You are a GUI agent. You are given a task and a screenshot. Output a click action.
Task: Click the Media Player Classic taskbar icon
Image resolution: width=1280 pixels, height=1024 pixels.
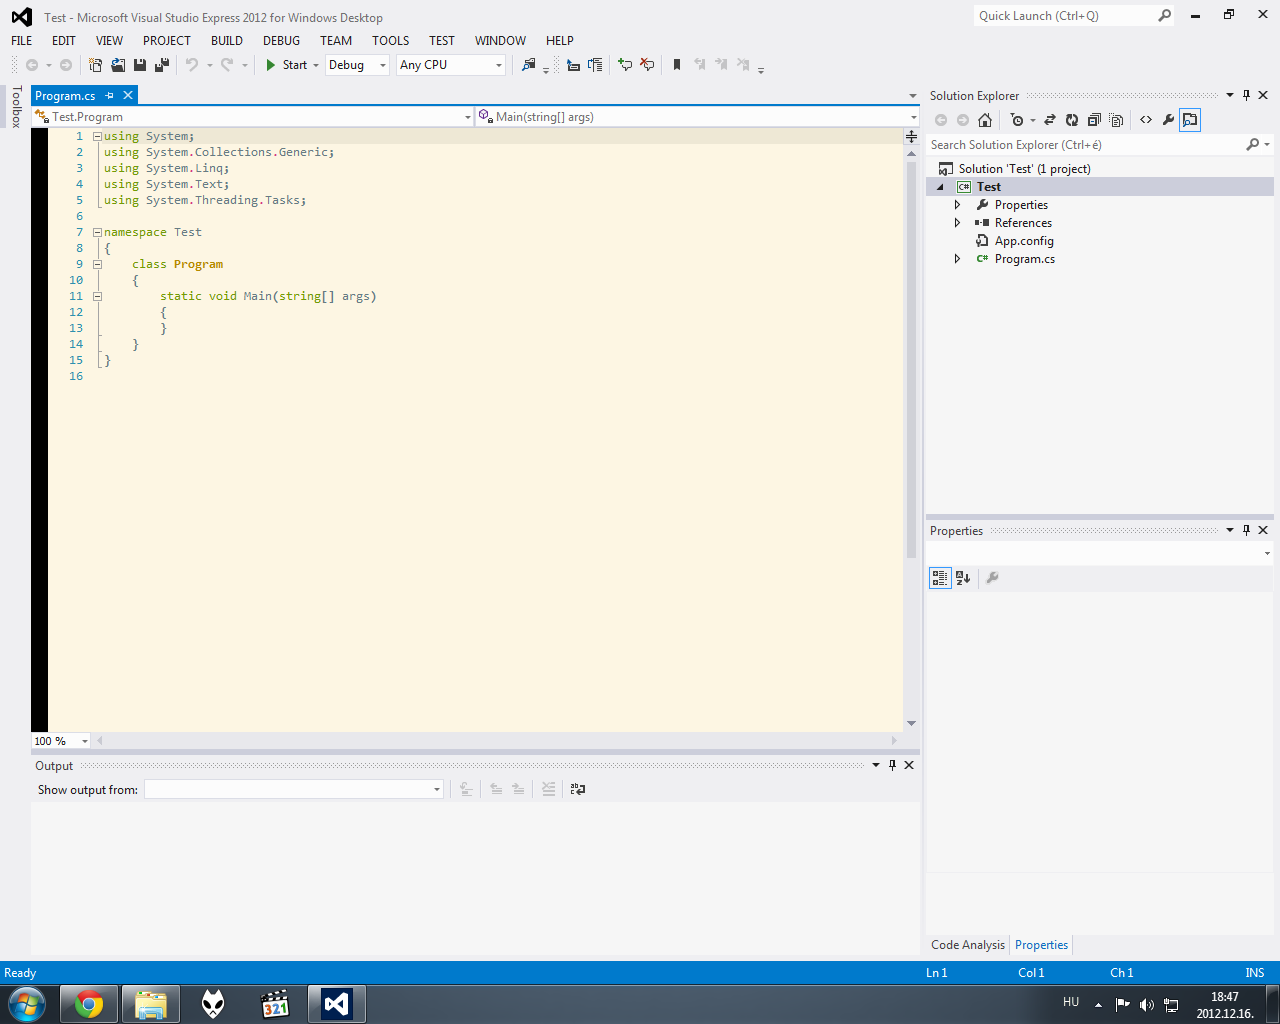(x=274, y=1004)
